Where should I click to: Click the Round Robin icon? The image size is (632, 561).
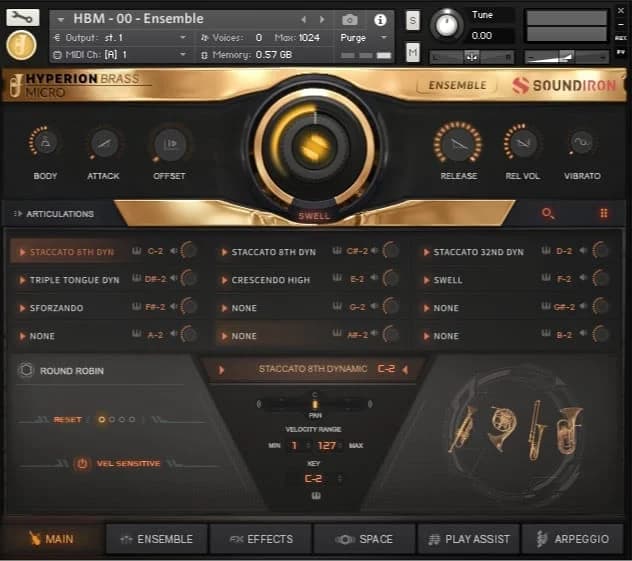tap(26, 370)
